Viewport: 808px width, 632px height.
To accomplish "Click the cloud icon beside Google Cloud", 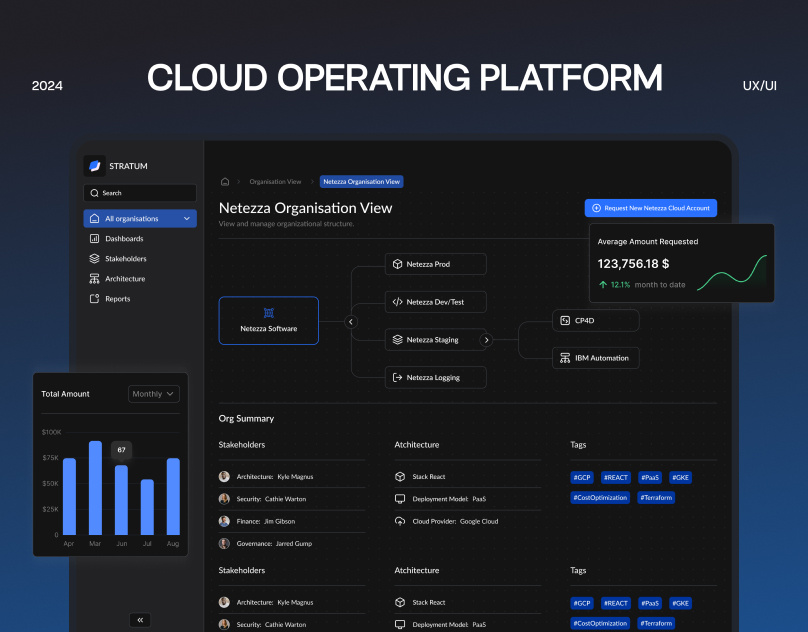I will tap(400, 521).
